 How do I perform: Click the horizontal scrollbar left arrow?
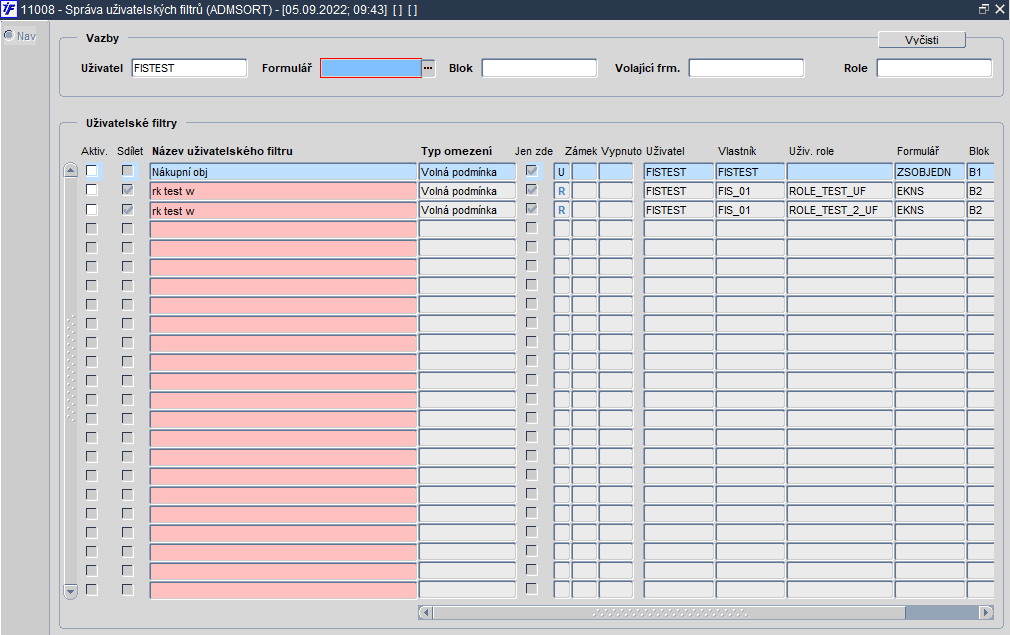(x=426, y=612)
